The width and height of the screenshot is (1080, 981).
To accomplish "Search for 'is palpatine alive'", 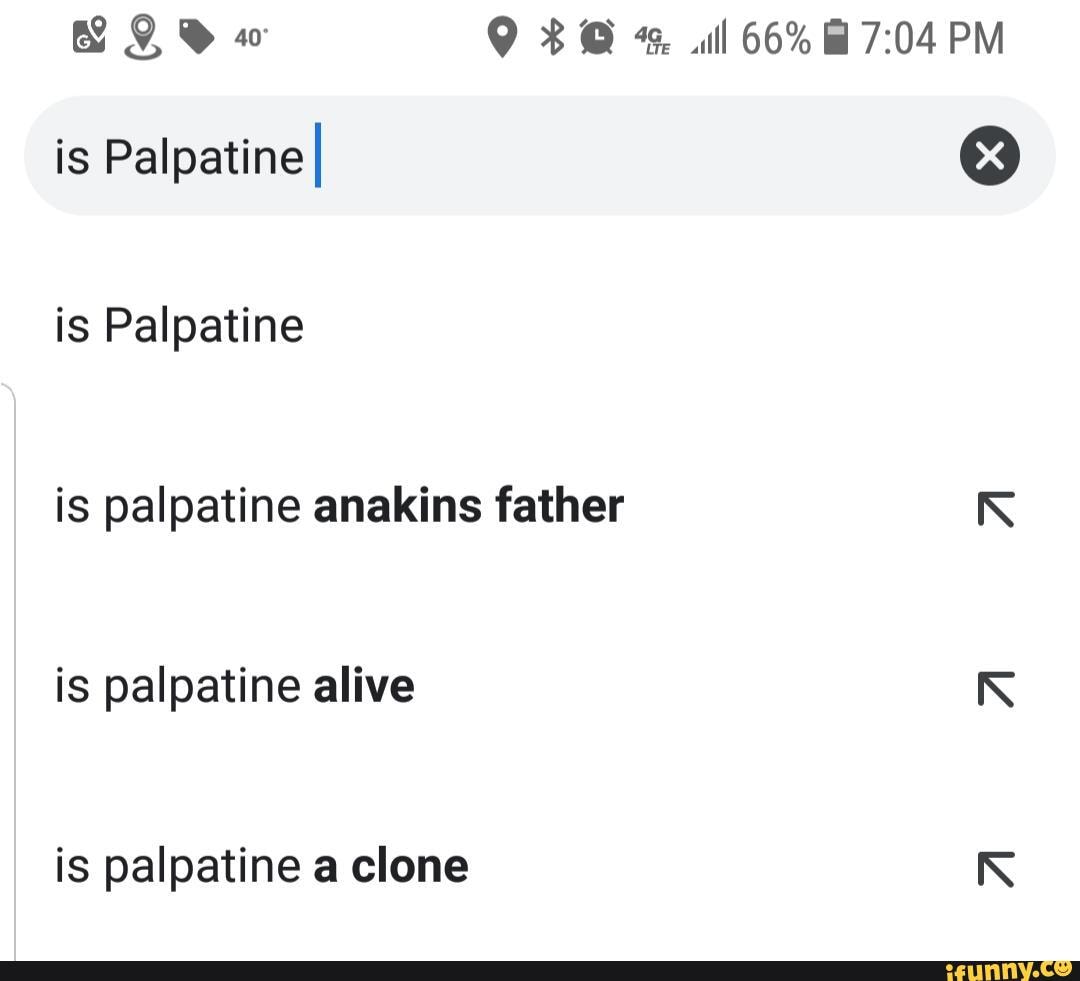I will [x=233, y=685].
